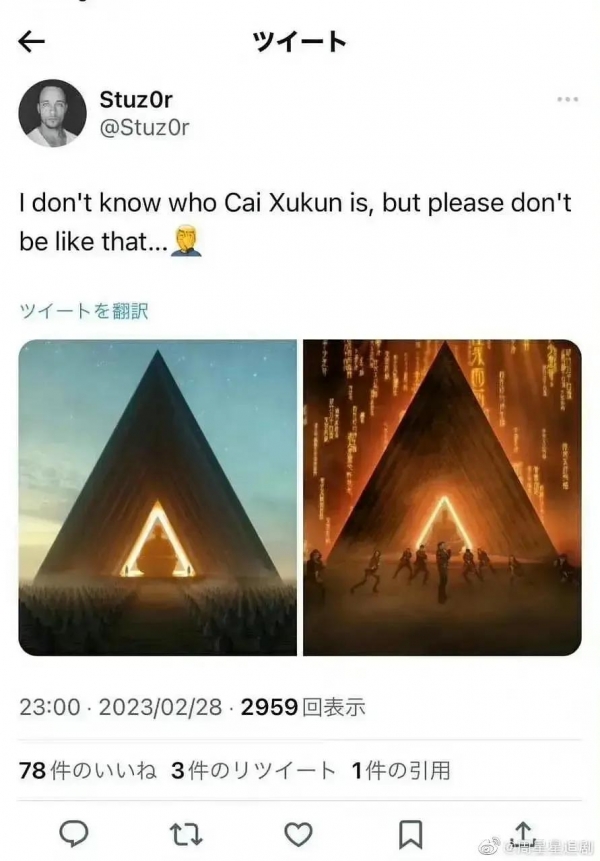View the 3 retweets list
600x861 pixels.
tap(253, 770)
